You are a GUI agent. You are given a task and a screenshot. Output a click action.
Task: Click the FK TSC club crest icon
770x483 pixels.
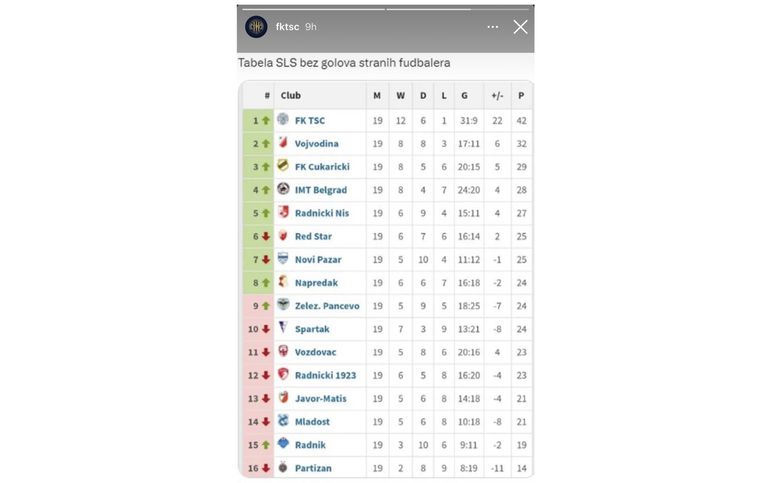click(283, 119)
